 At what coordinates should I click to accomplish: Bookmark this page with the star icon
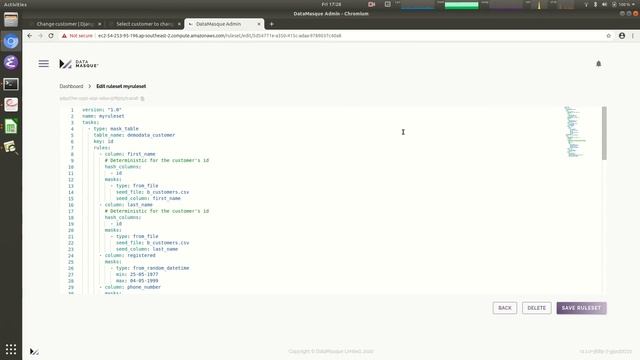point(609,36)
